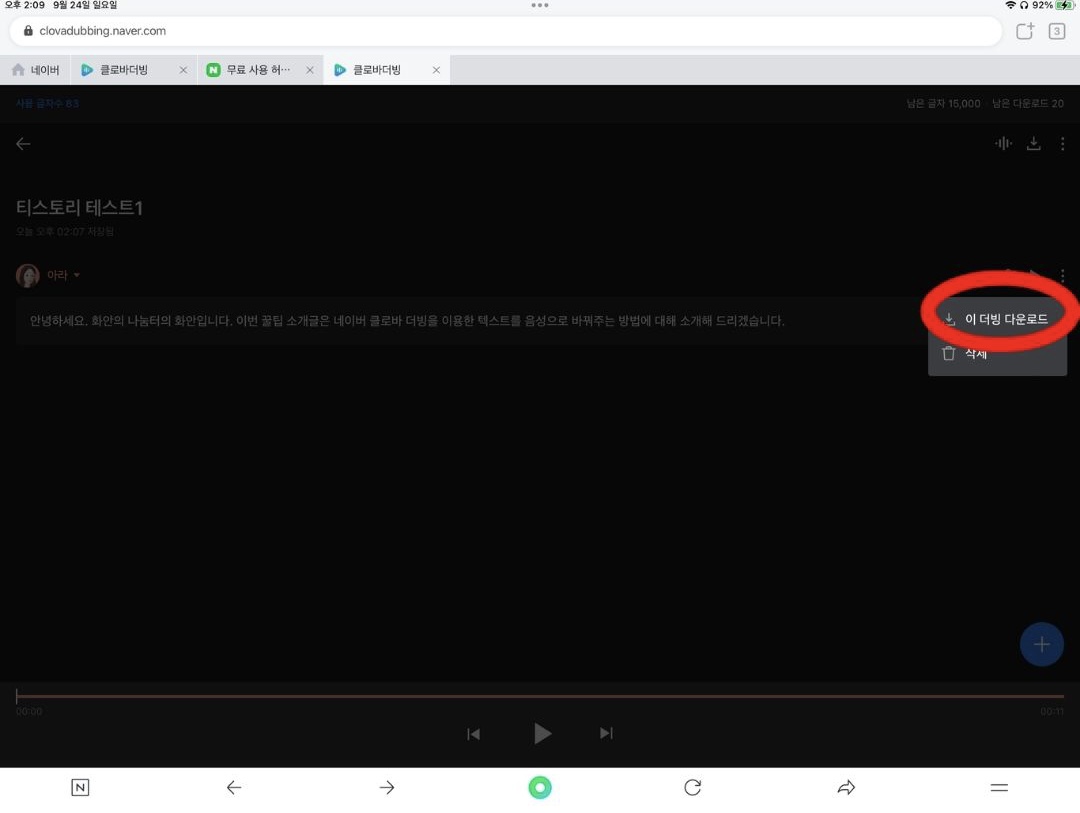
Task: Open more options for the 아라 dubbing row
Action: coord(1063,276)
